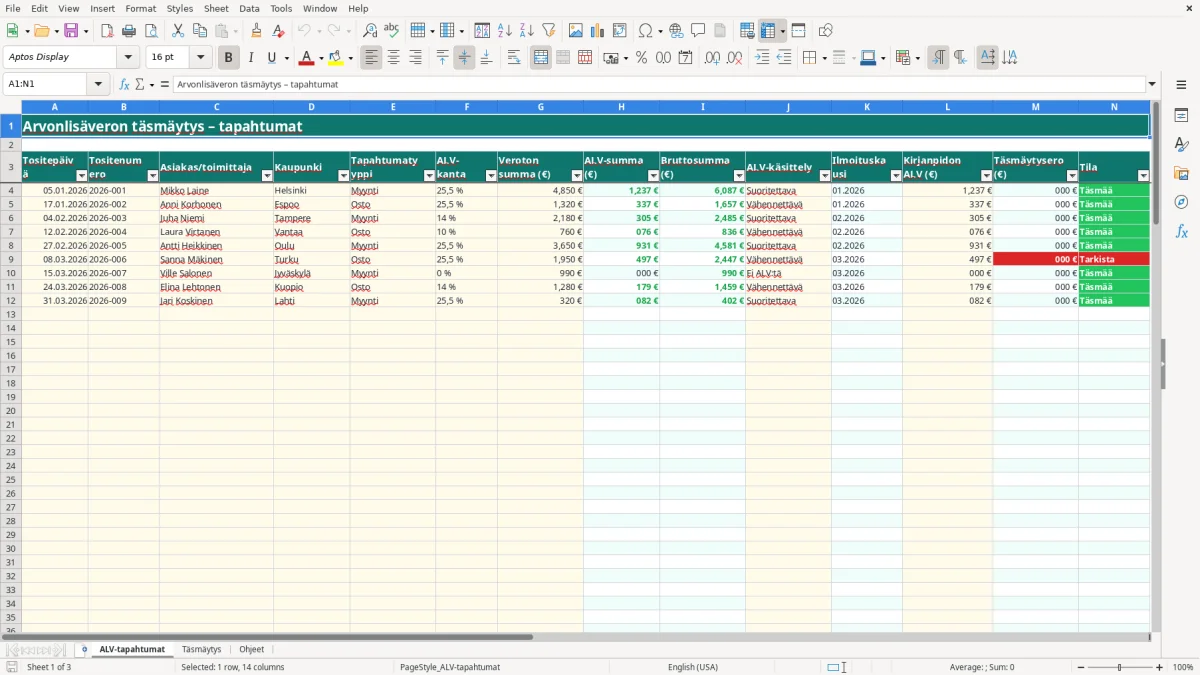The height and width of the screenshot is (675, 1200).
Task: Open filter dropdown for Kaupunki column
Action: [x=343, y=175]
